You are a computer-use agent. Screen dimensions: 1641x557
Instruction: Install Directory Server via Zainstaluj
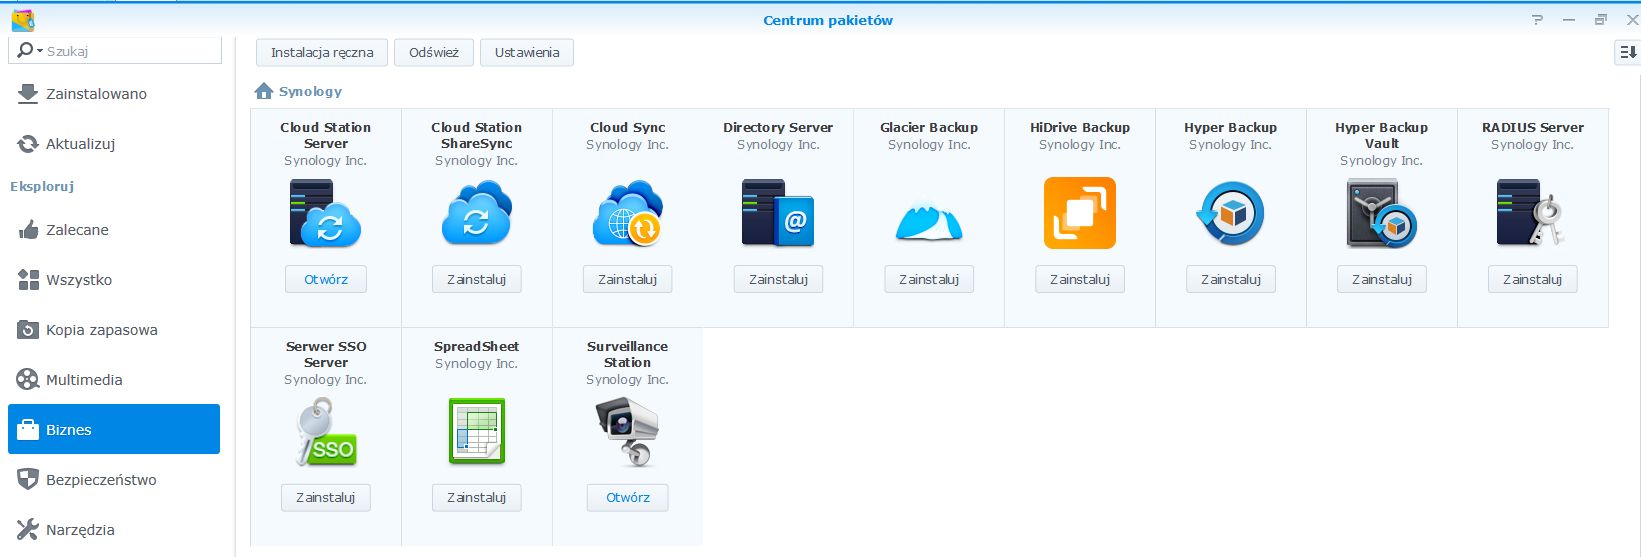coord(779,279)
